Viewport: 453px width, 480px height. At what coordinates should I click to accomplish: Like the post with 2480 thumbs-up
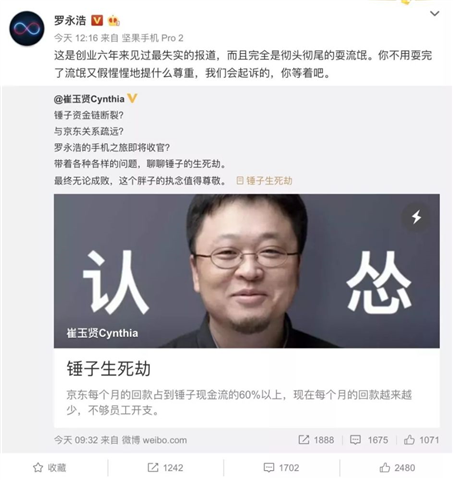coord(397,468)
